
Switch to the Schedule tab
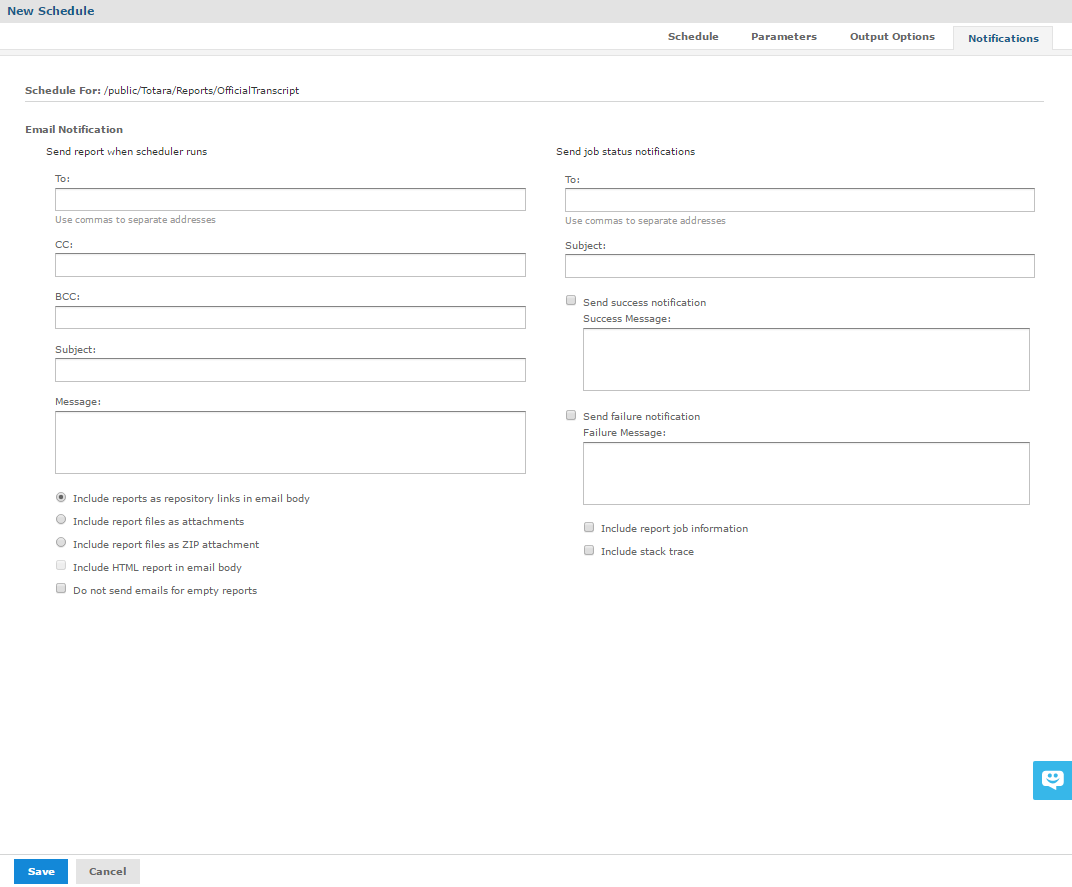(x=693, y=37)
